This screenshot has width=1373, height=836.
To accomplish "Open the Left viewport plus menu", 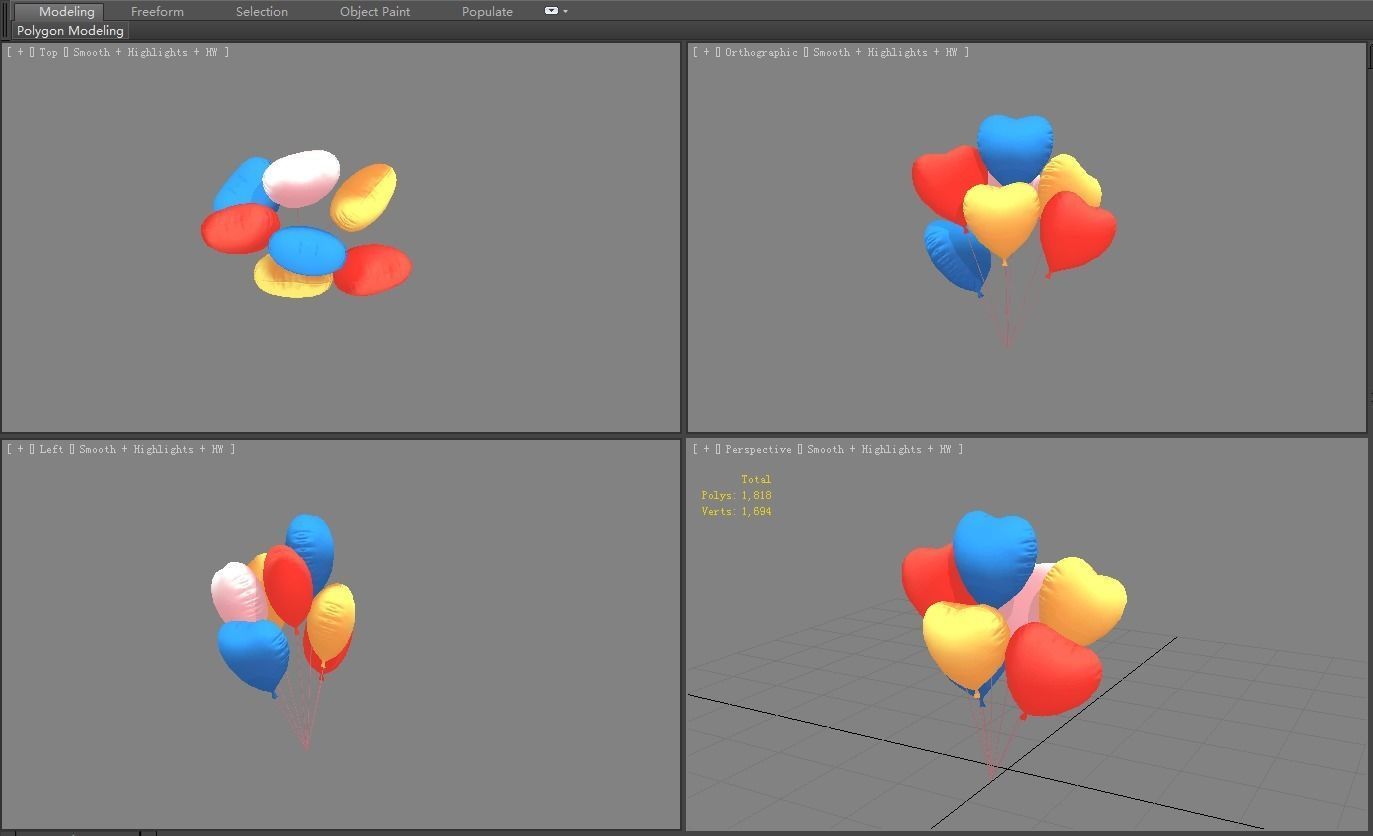I will [x=20, y=449].
